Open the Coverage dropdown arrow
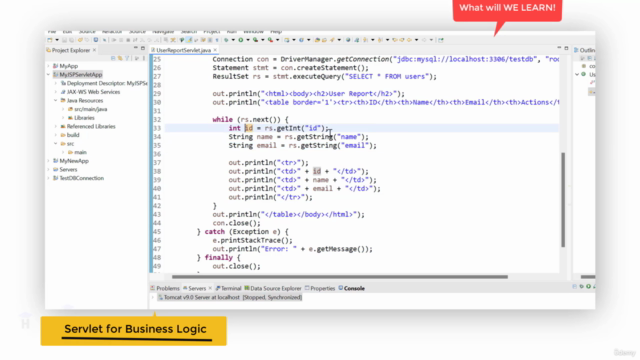Image resolution: width=640 pixels, height=360 pixels. pyautogui.click(x=263, y=40)
